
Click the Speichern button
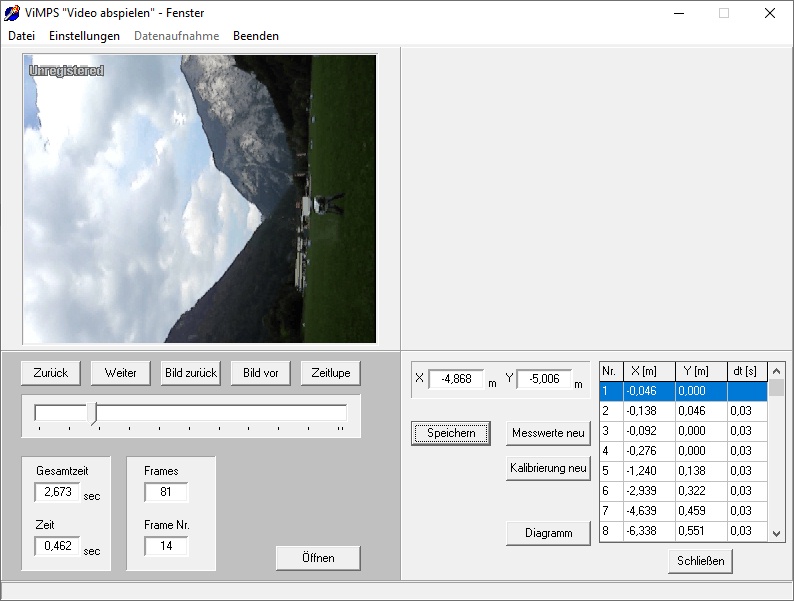point(451,433)
